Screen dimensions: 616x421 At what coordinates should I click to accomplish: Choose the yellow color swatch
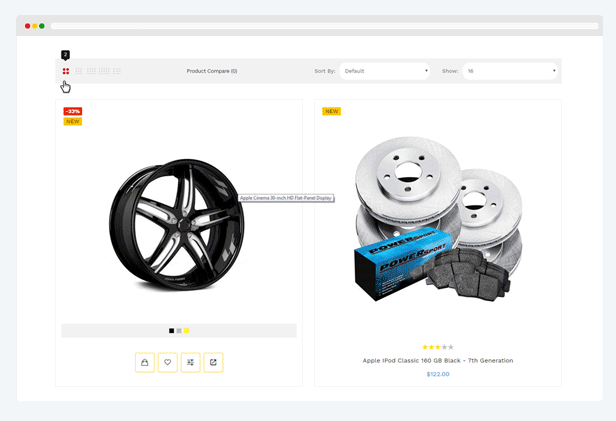click(x=186, y=331)
